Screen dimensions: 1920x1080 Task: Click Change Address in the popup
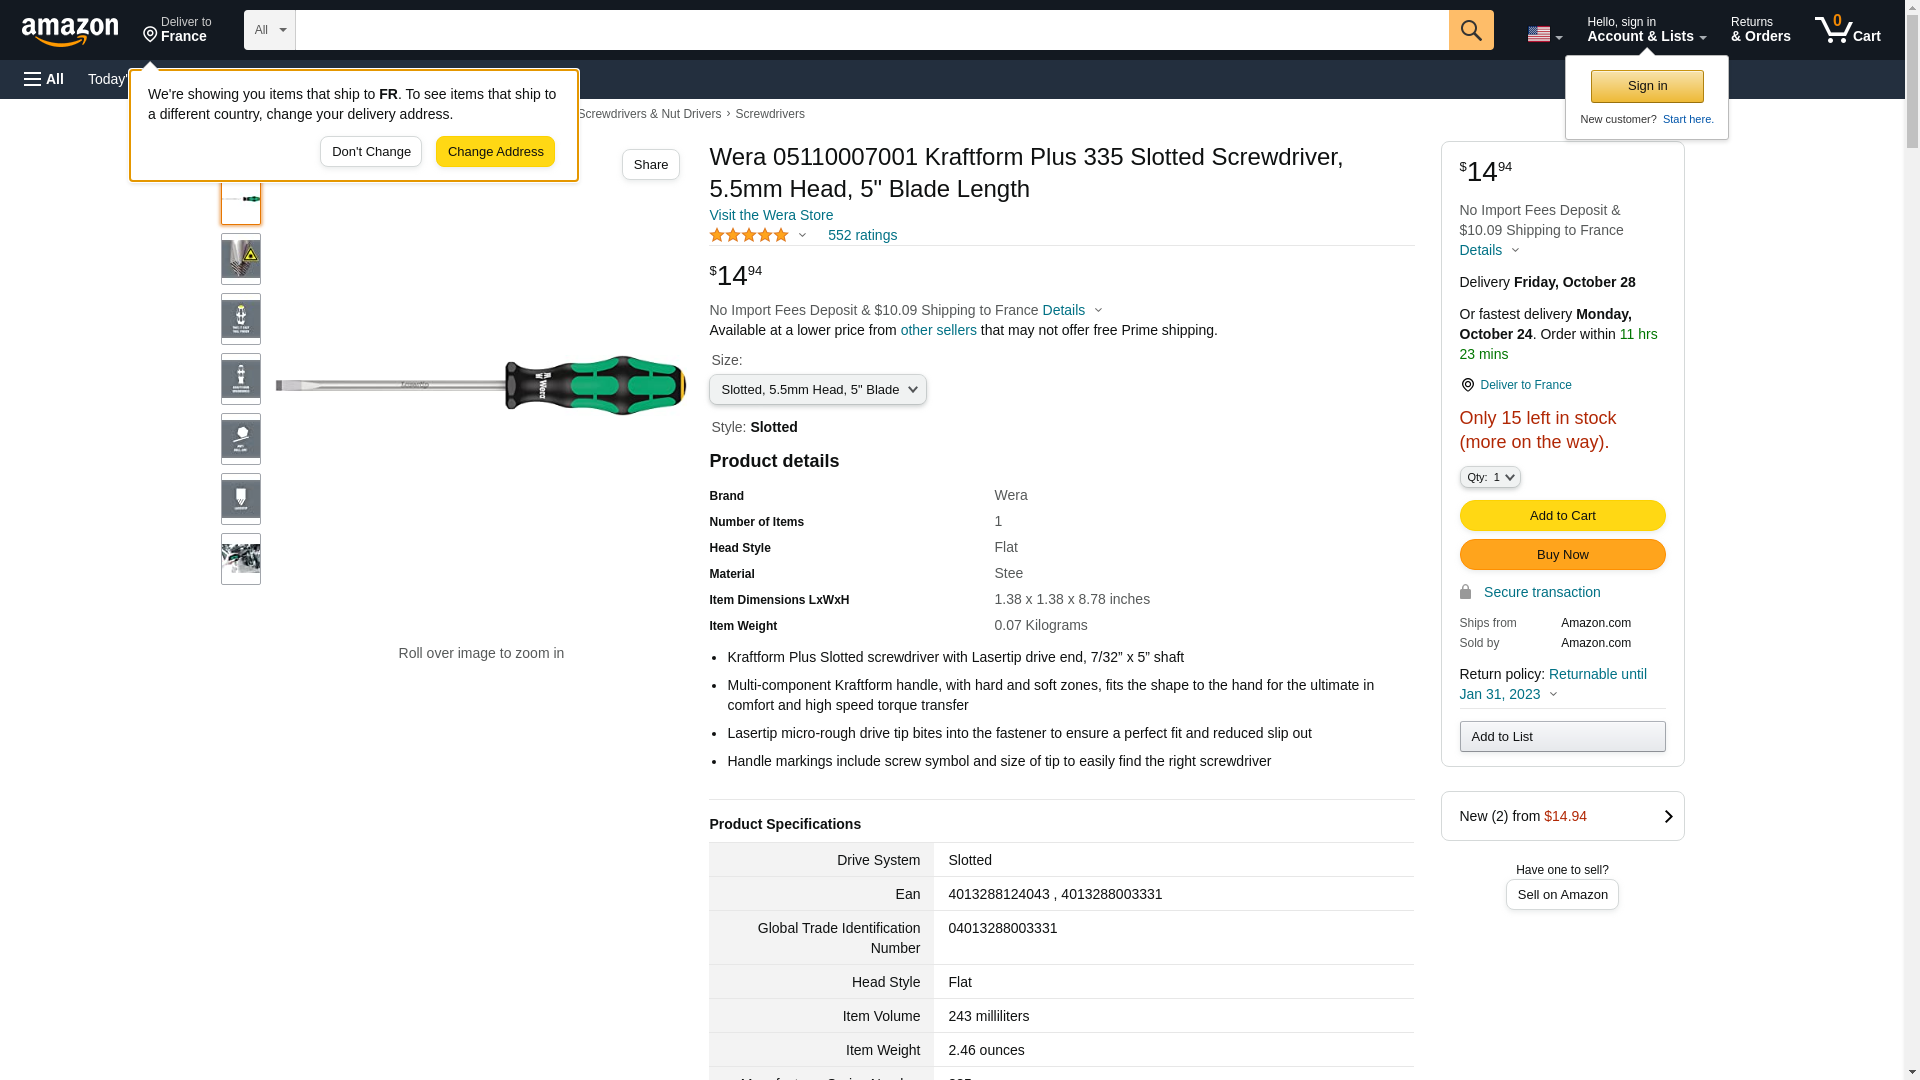coord(495,152)
